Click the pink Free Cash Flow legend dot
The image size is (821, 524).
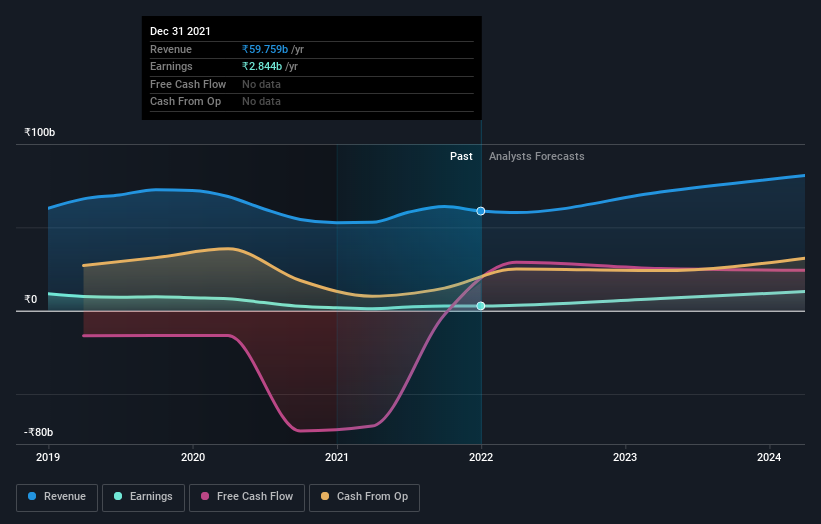(205, 496)
